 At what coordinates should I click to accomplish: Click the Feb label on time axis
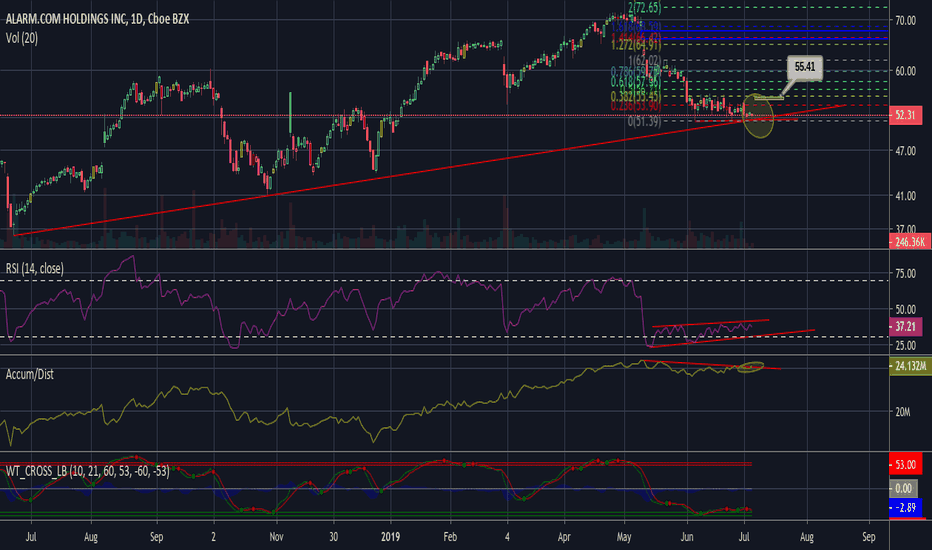(x=450, y=537)
